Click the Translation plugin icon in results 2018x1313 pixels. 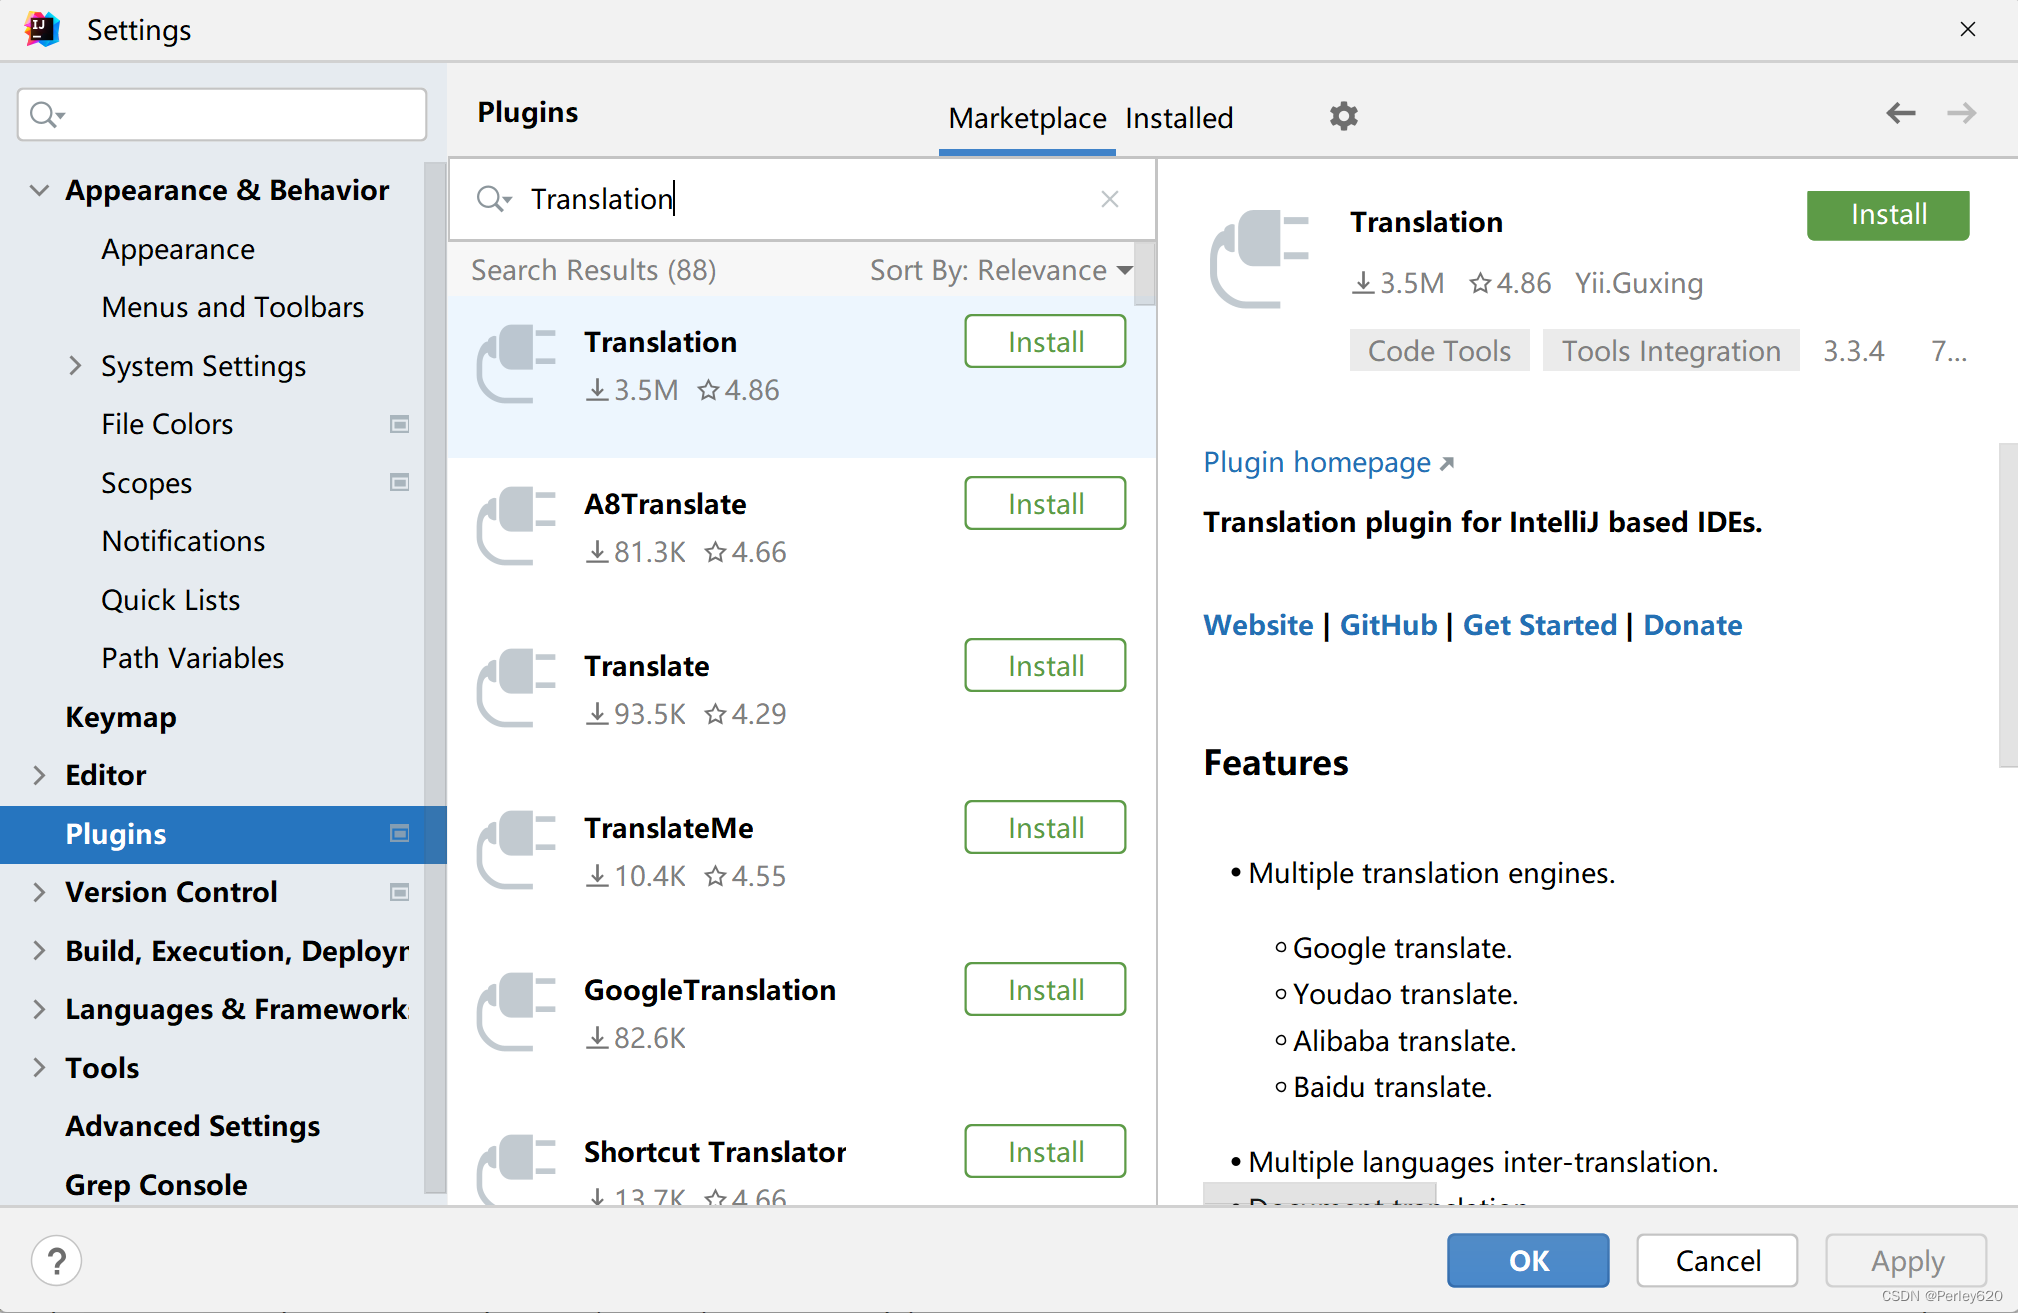(516, 364)
